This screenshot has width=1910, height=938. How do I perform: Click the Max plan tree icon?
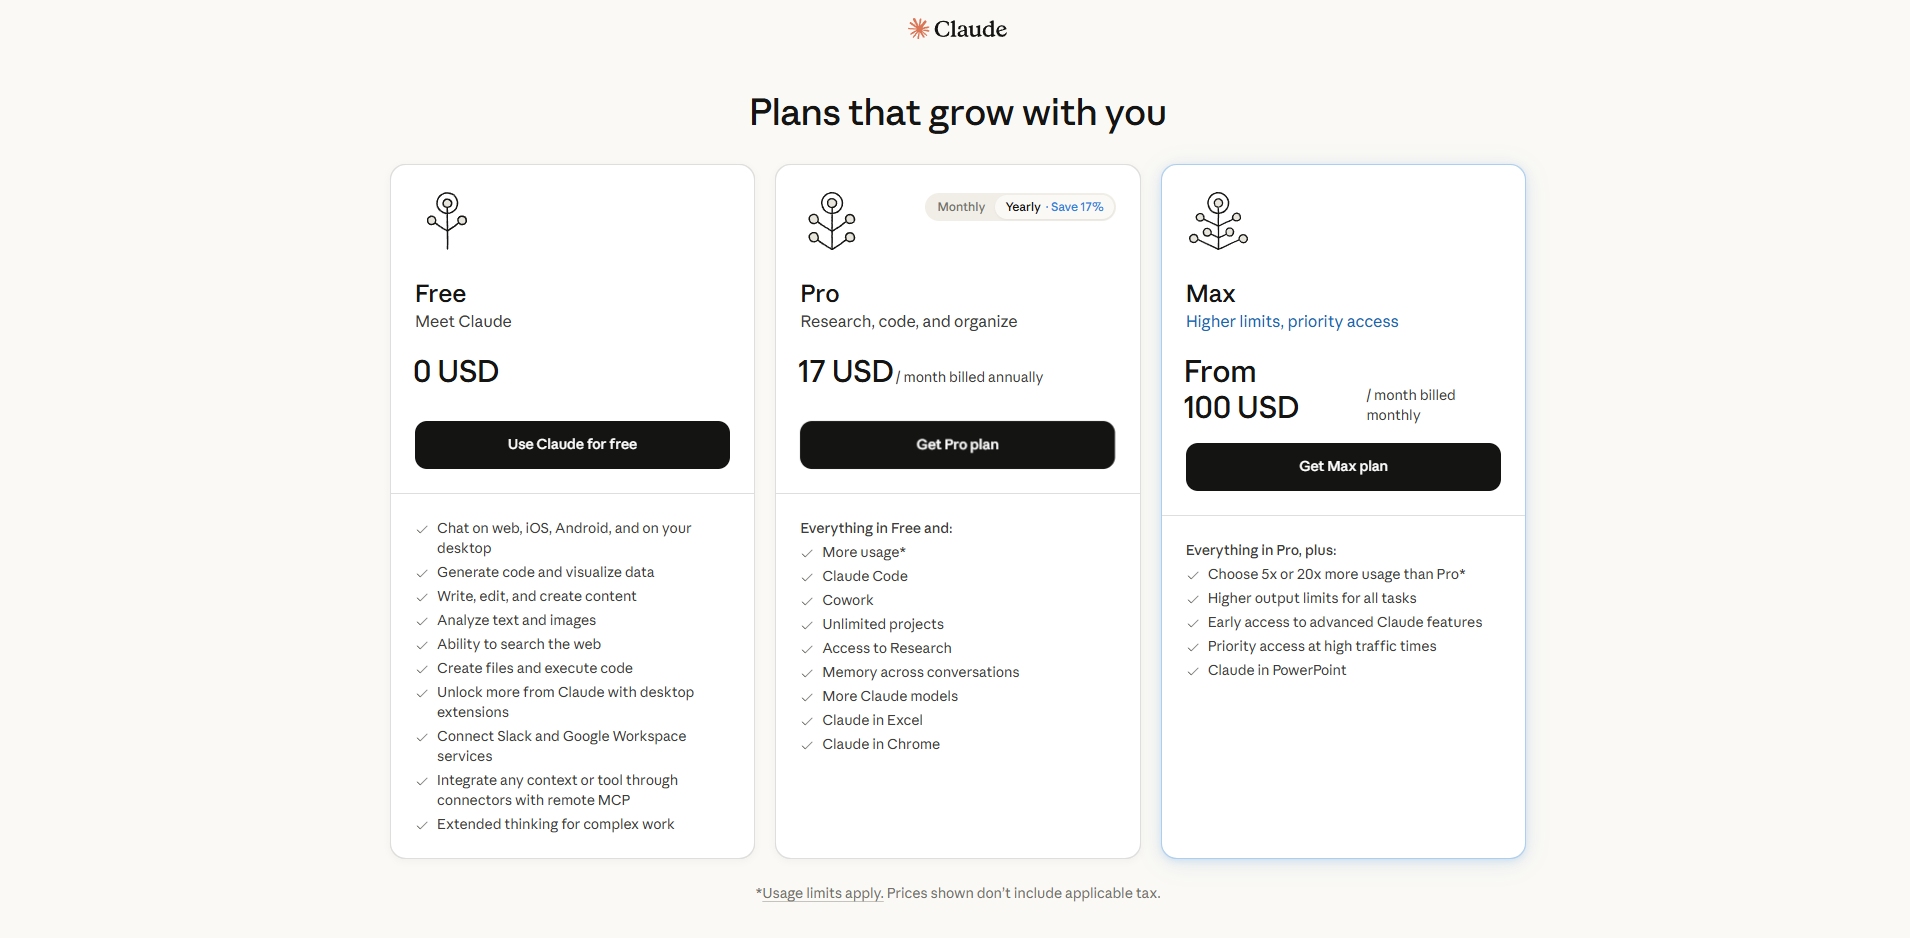pyautogui.click(x=1218, y=220)
